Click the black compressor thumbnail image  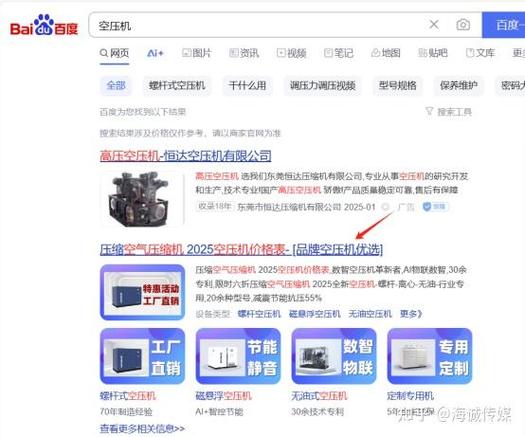point(142,199)
